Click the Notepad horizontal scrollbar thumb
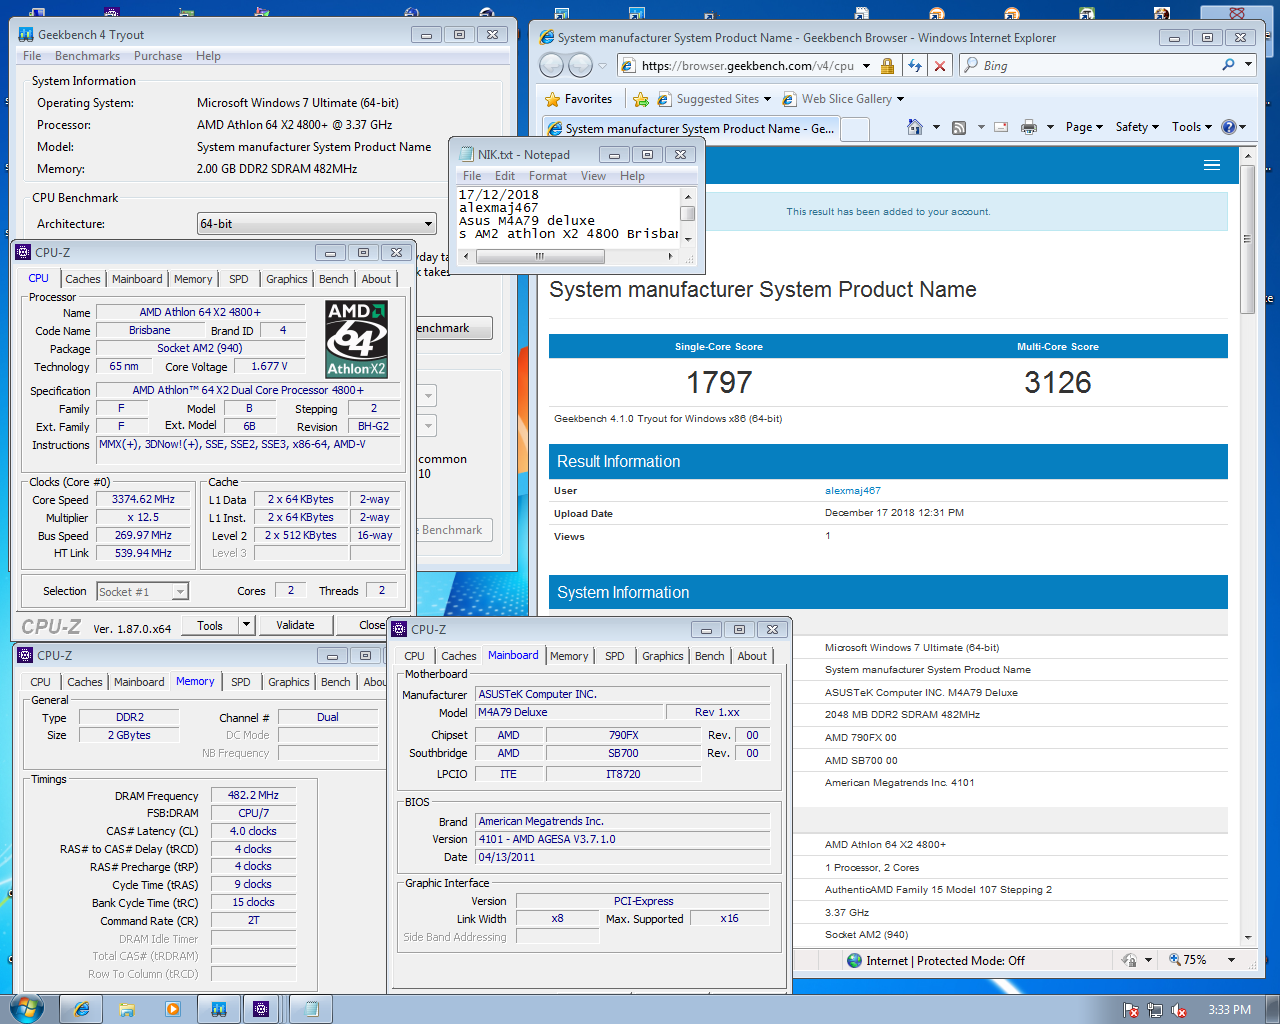The image size is (1280, 1024). click(539, 257)
